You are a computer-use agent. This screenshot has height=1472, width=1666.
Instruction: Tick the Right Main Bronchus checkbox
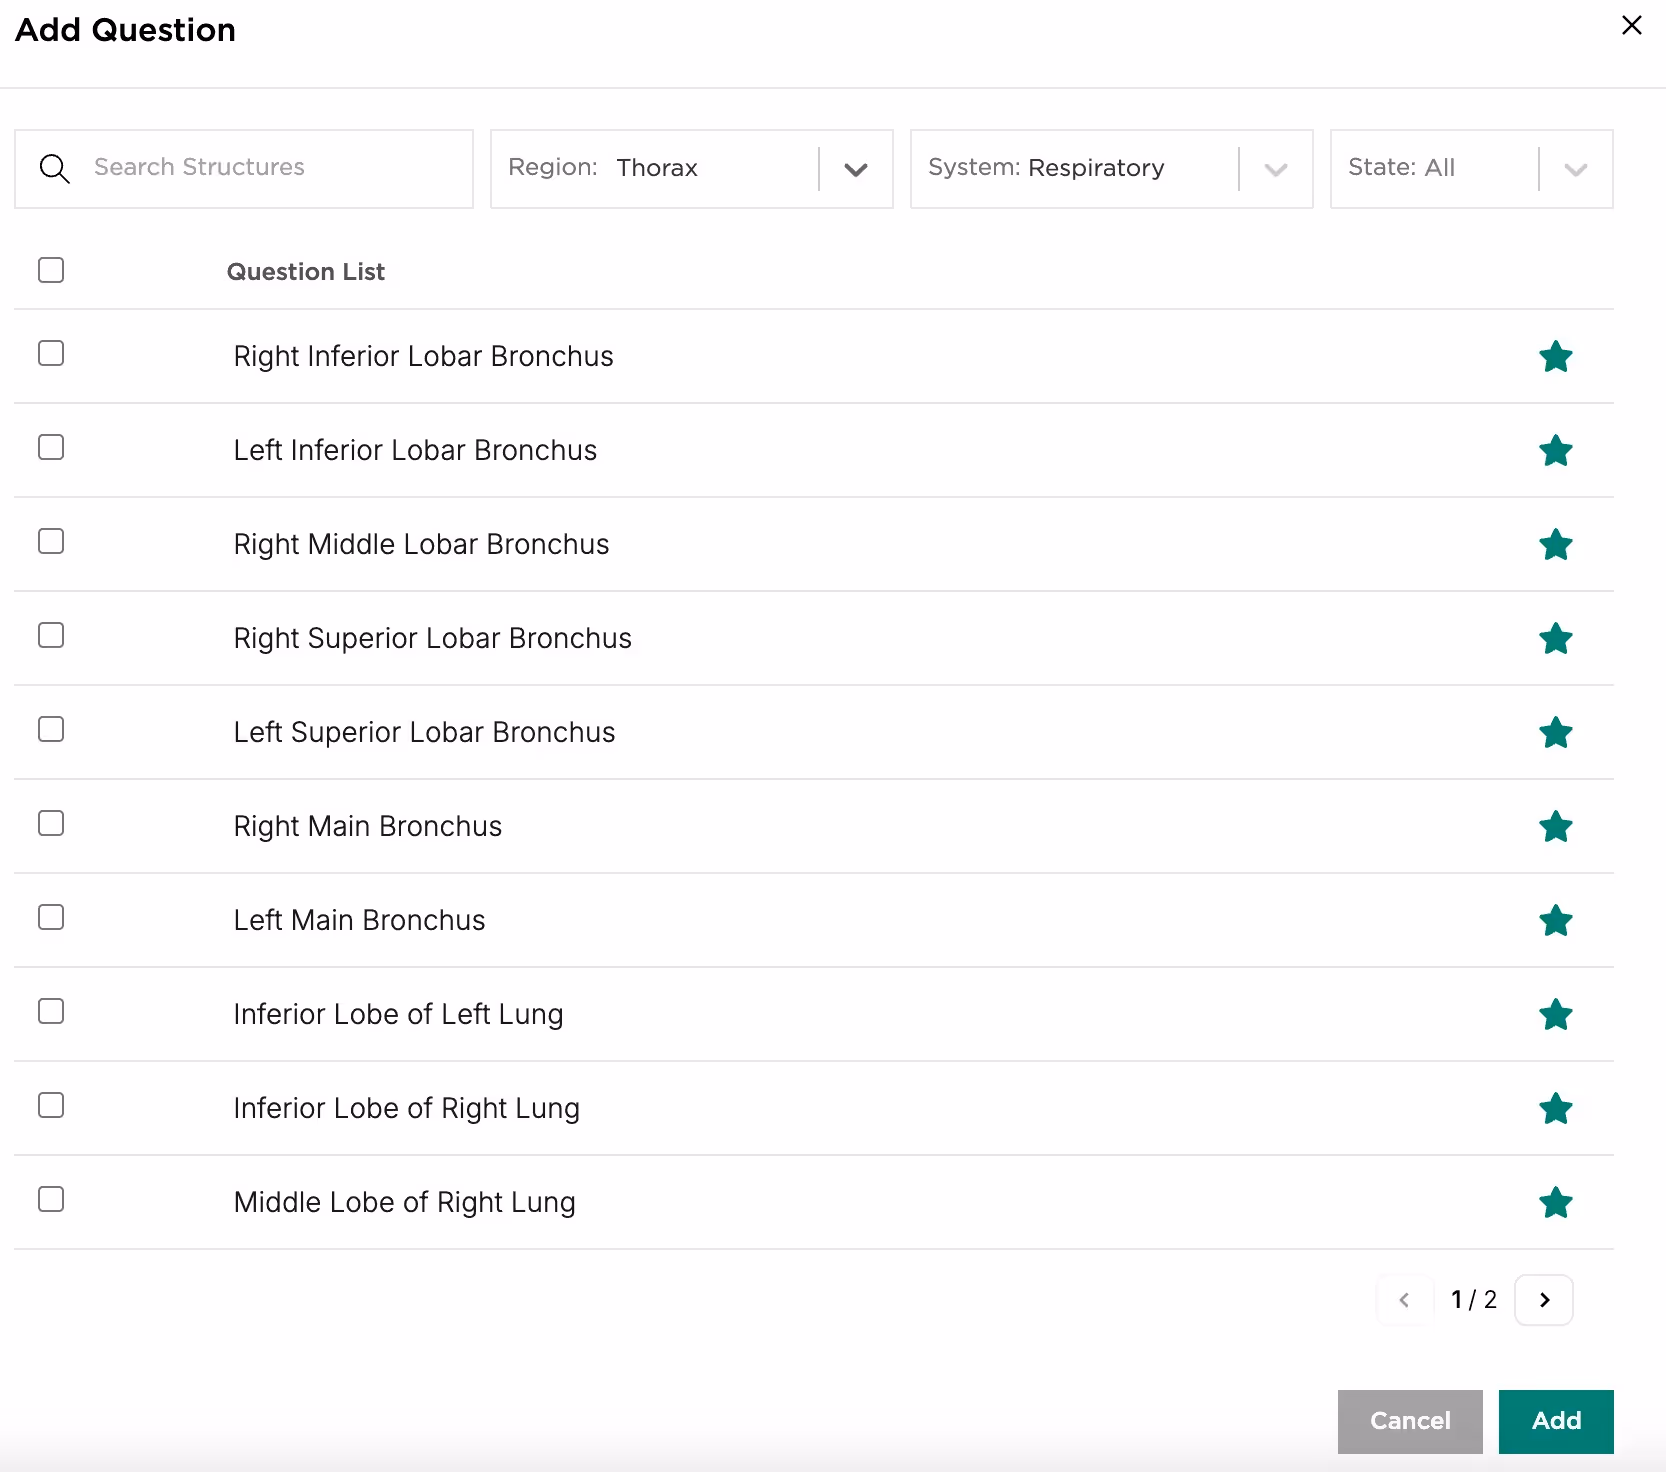coord(51,823)
